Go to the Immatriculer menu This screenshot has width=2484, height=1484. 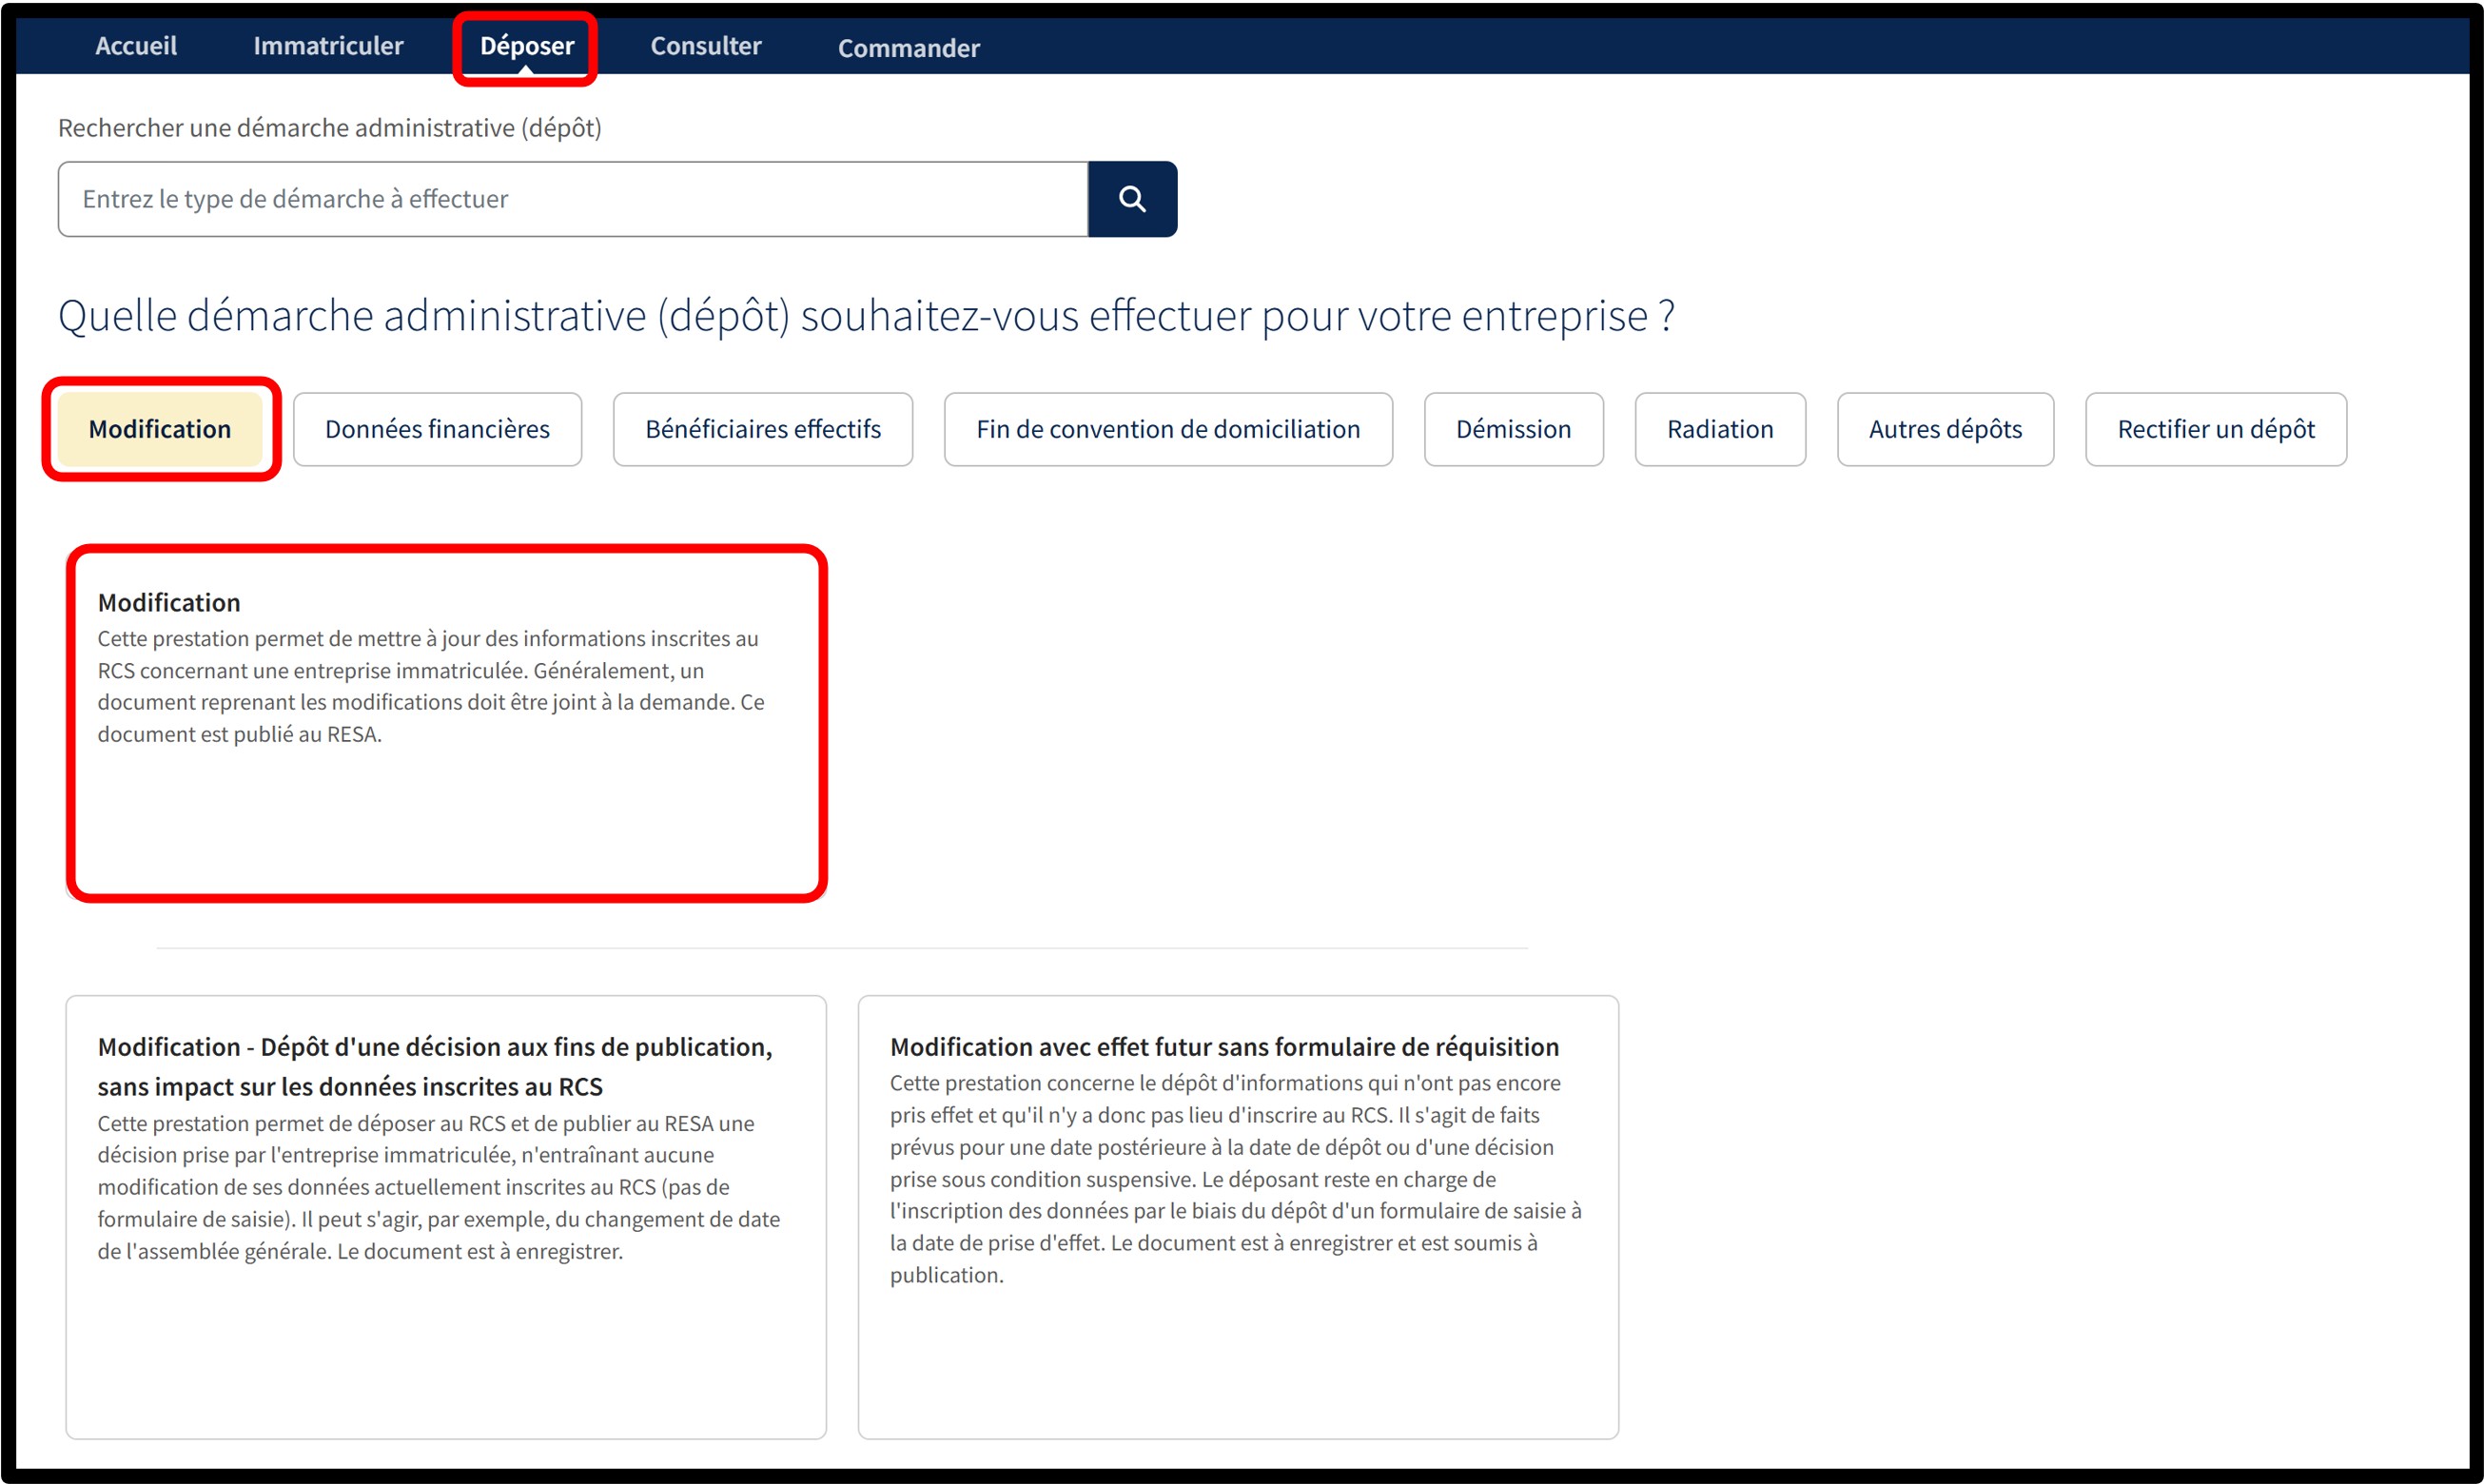pyautogui.click(x=328, y=46)
